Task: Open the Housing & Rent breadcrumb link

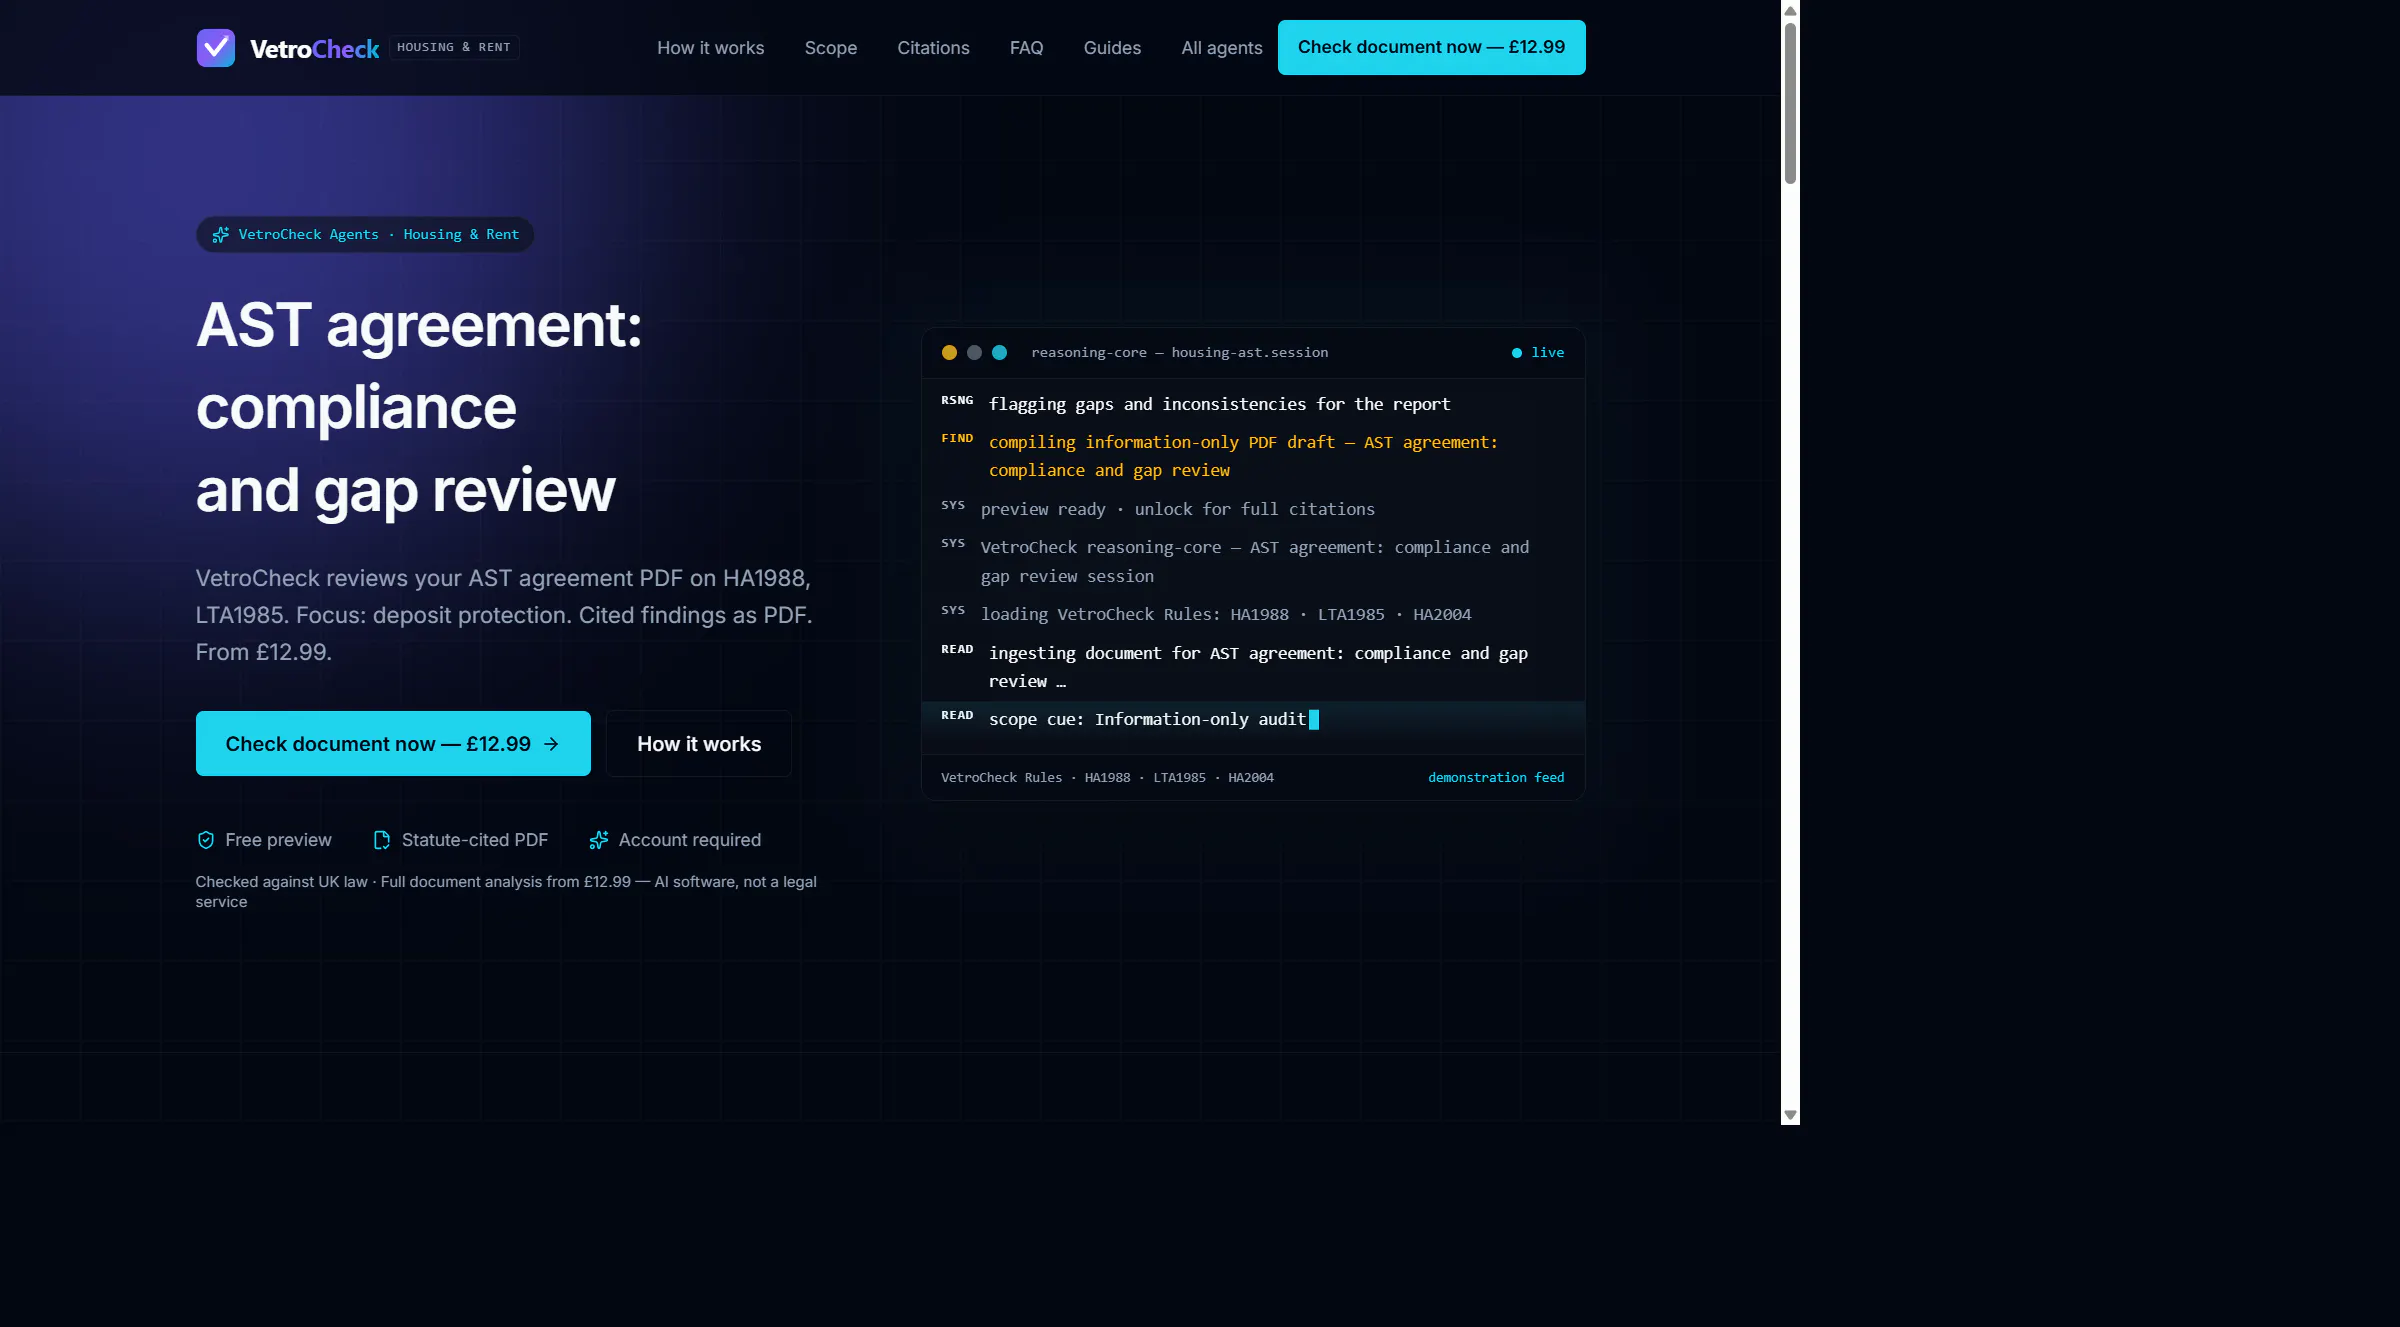Action: [x=461, y=235]
